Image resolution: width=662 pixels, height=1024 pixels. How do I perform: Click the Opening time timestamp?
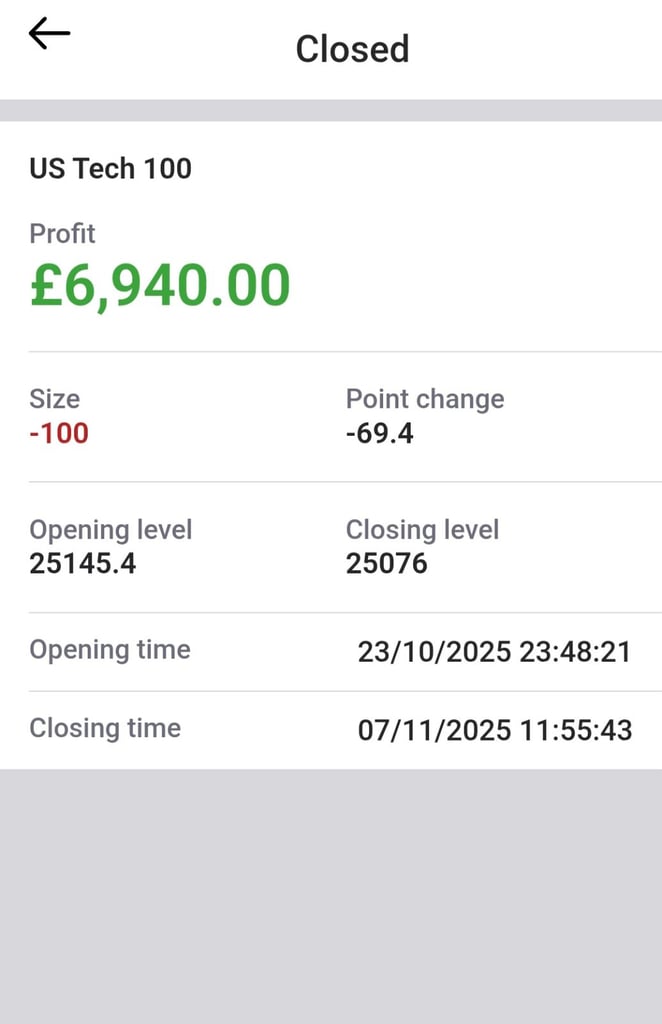(494, 651)
